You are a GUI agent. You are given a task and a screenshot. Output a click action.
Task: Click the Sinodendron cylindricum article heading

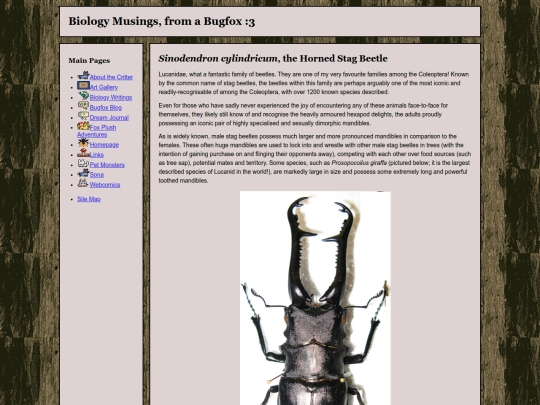(x=273, y=59)
